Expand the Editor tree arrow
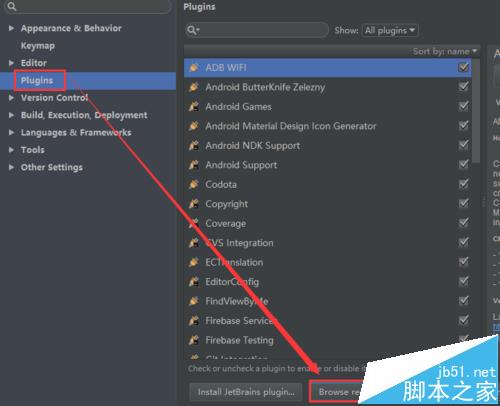Image resolution: width=500 pixels, height=406 pixels. (x=11, y=63)
